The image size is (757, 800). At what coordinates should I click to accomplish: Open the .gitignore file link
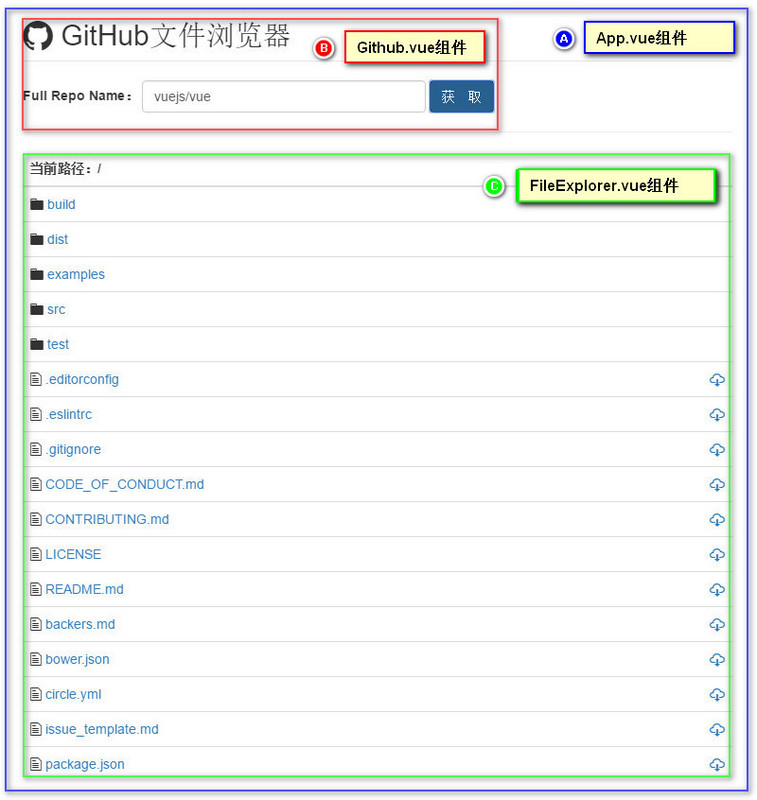(x=73, y=449)
